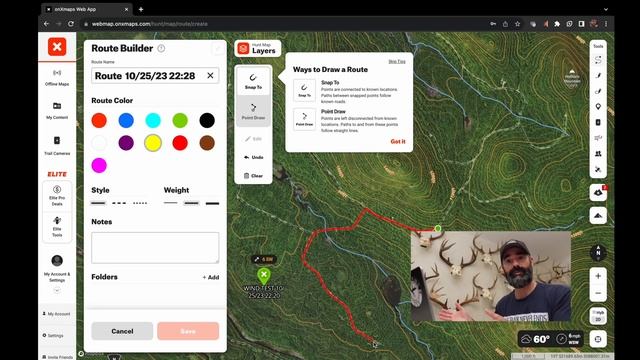
Task: Click the Point Draw icon in tooltip
Action: pyautogui.click(x=304, y=119)
